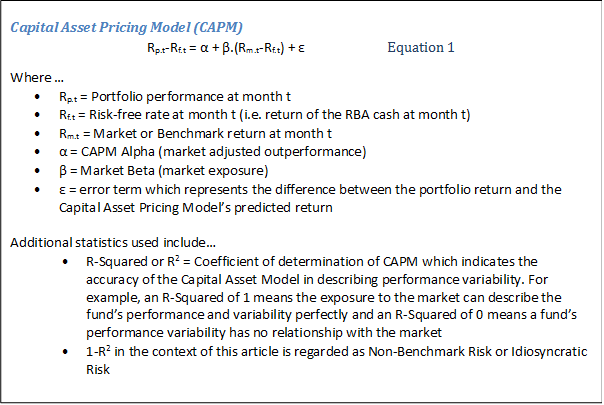Click the bullet marker beside the 1-R² item
This screenshot has width=604, height=405.
pyautogui.click(x=65, y=353)
